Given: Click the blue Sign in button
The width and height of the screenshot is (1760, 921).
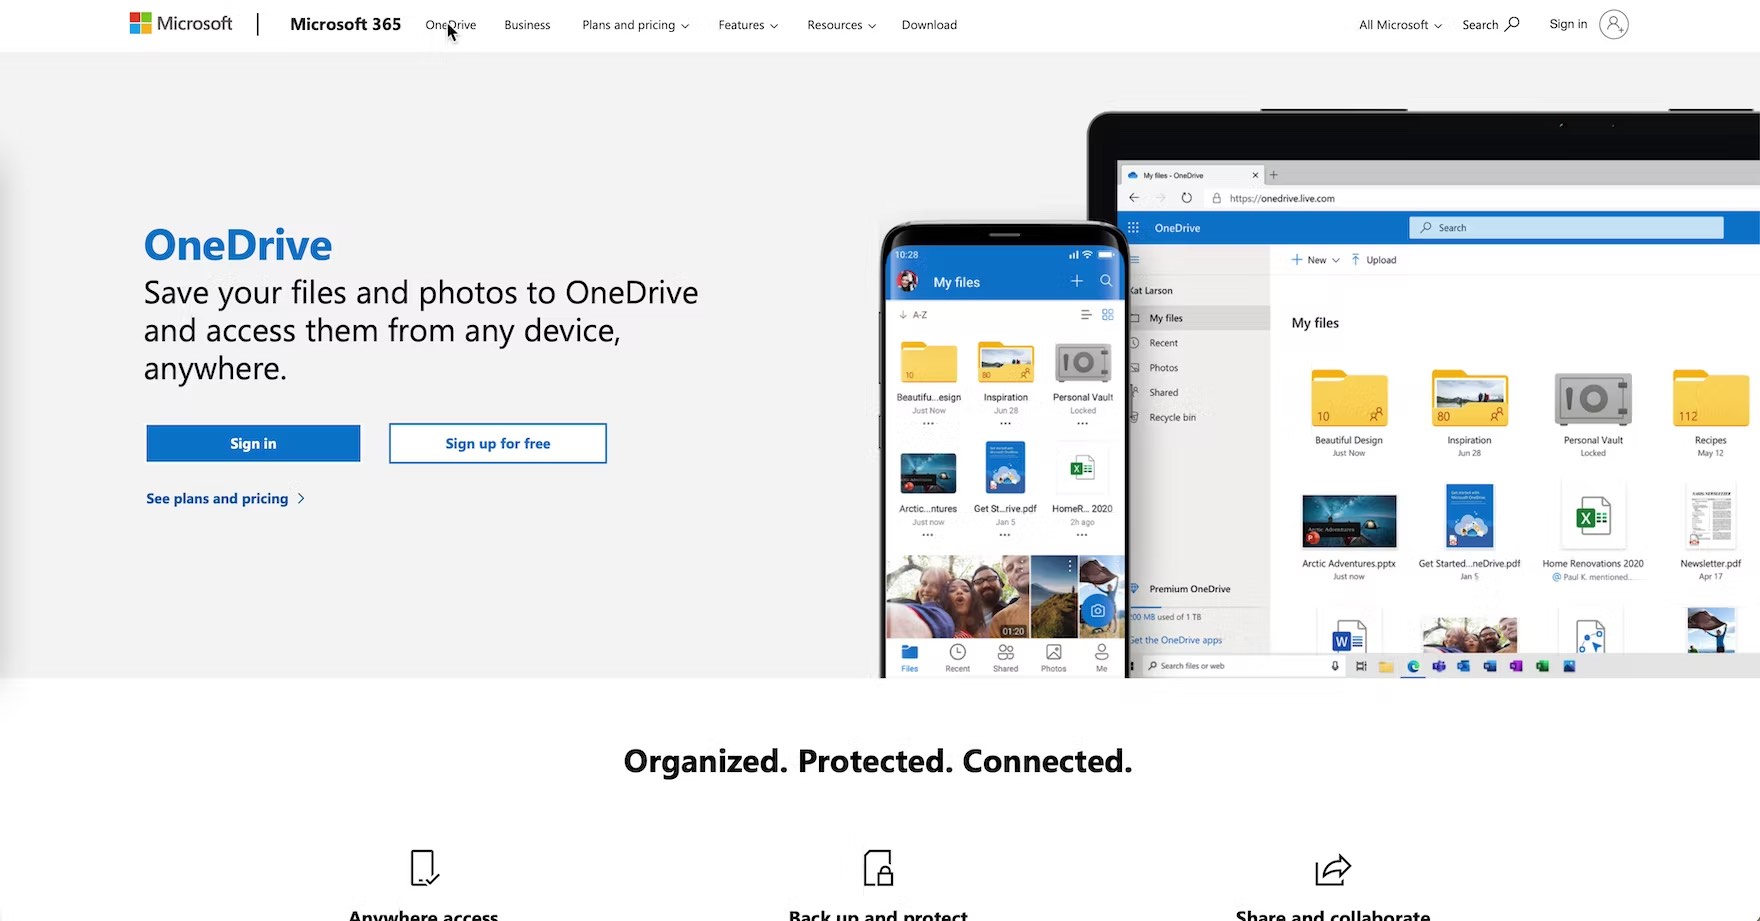Looking at the screenshot, I should (253, 443).
